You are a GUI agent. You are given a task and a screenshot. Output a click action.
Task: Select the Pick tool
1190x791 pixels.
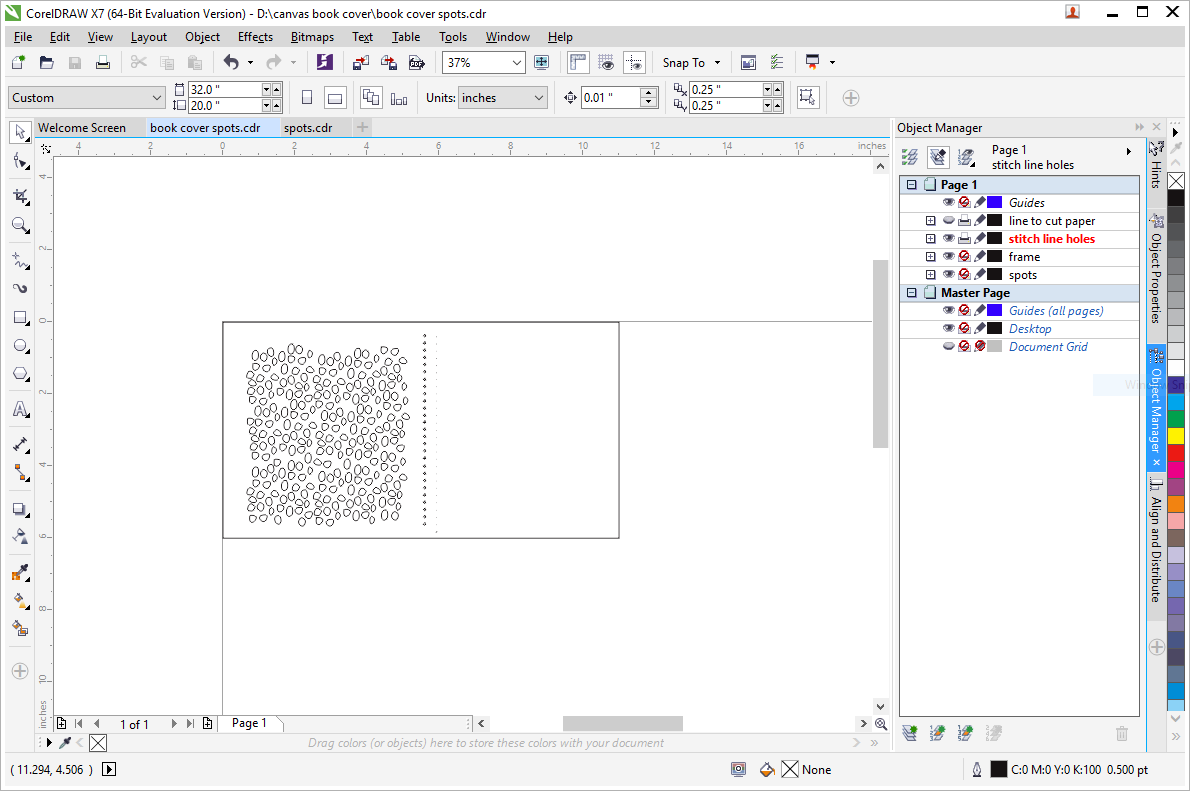[x=20, y=132]
